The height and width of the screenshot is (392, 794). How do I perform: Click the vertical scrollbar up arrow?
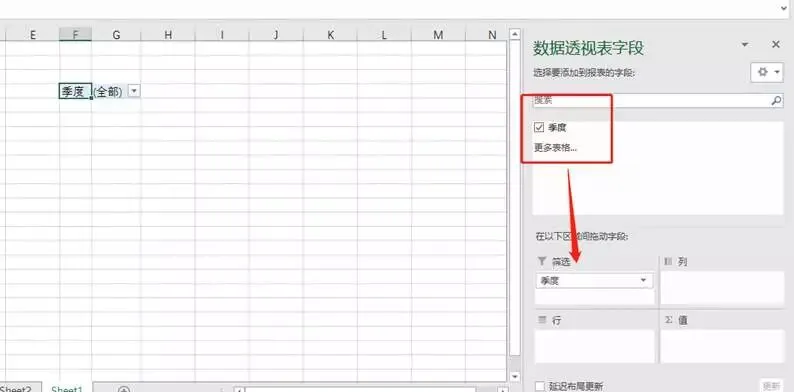pyautogui.click(x=515, y=34)
